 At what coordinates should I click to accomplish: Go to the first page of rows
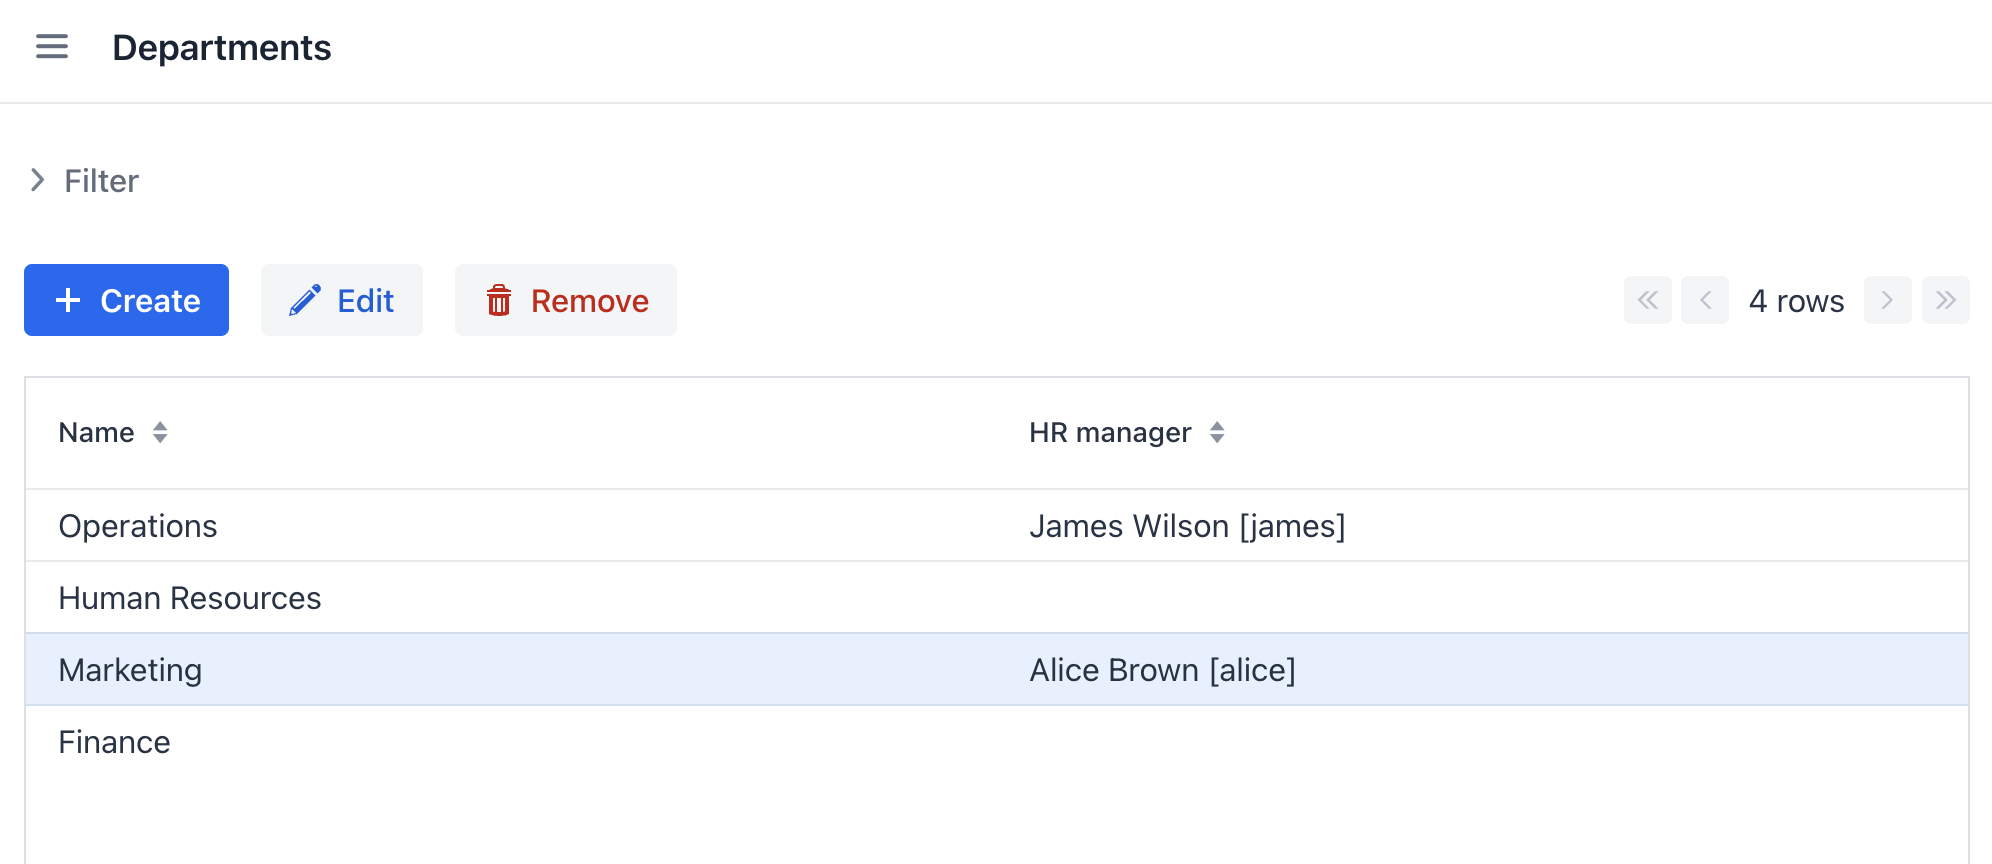tap(1647, 300)
